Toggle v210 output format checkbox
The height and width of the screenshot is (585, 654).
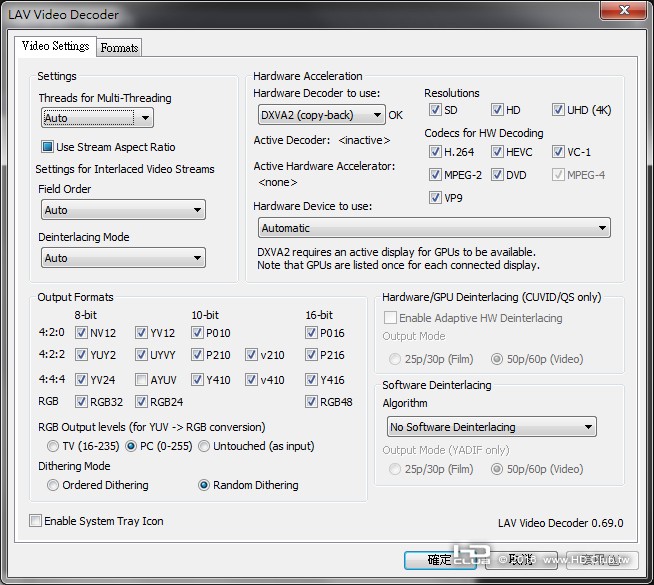tap(251, 354)
